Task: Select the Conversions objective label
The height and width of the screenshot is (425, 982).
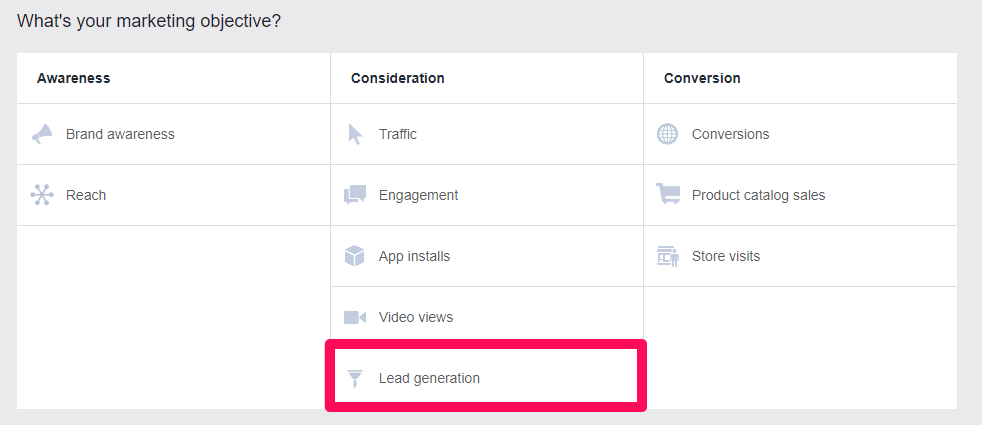Action: [731, 134]
